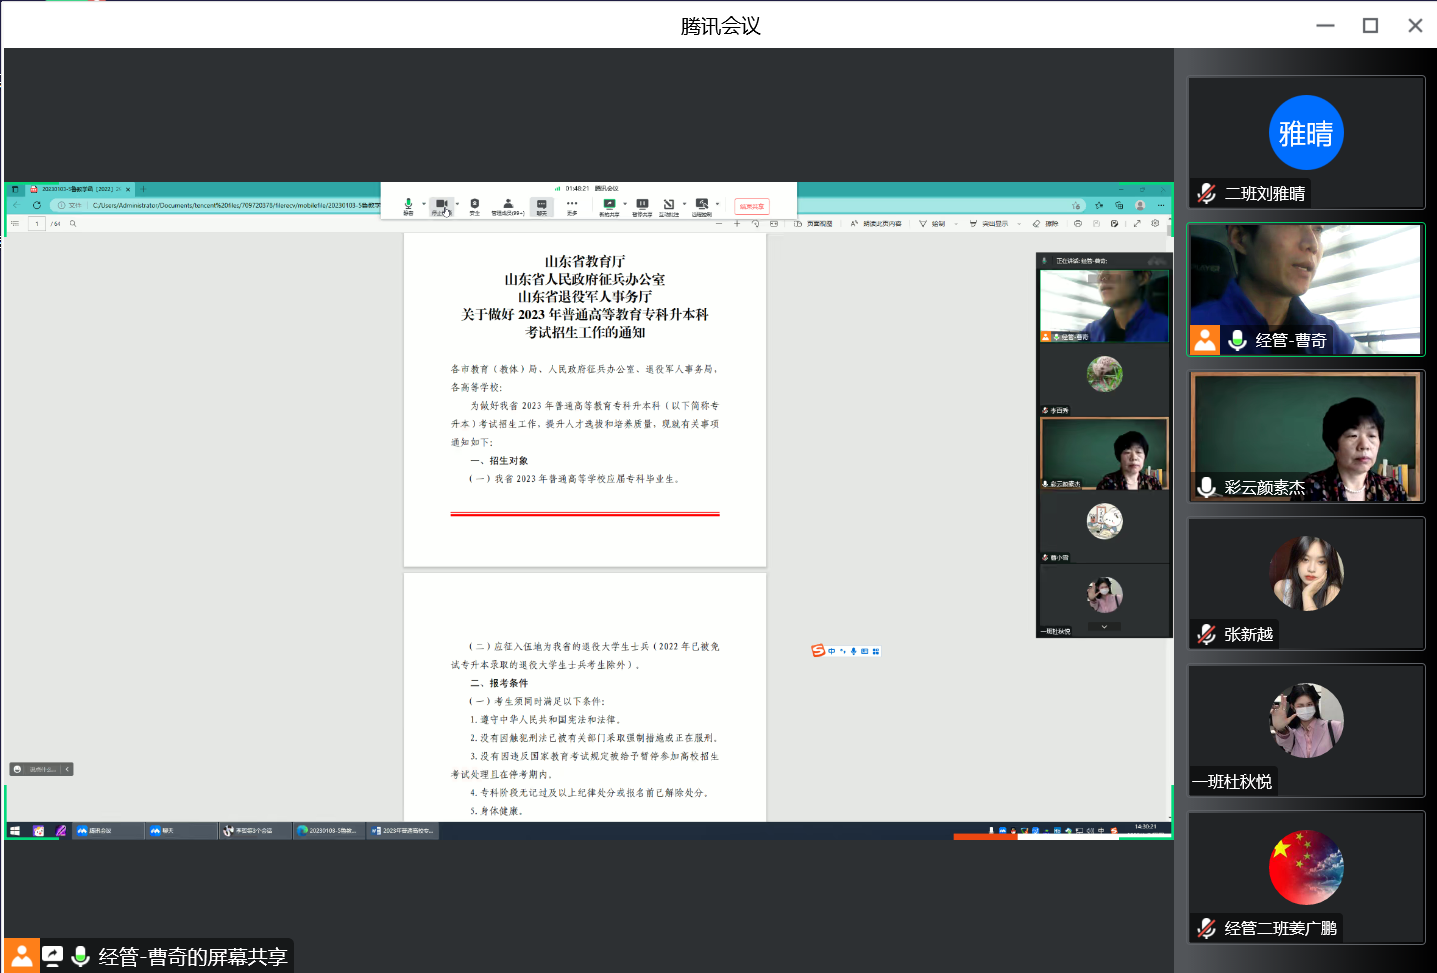This screenshot has height=973, width=1437.
Task: Click the remote control icon
Action: [x=701, y=204]
